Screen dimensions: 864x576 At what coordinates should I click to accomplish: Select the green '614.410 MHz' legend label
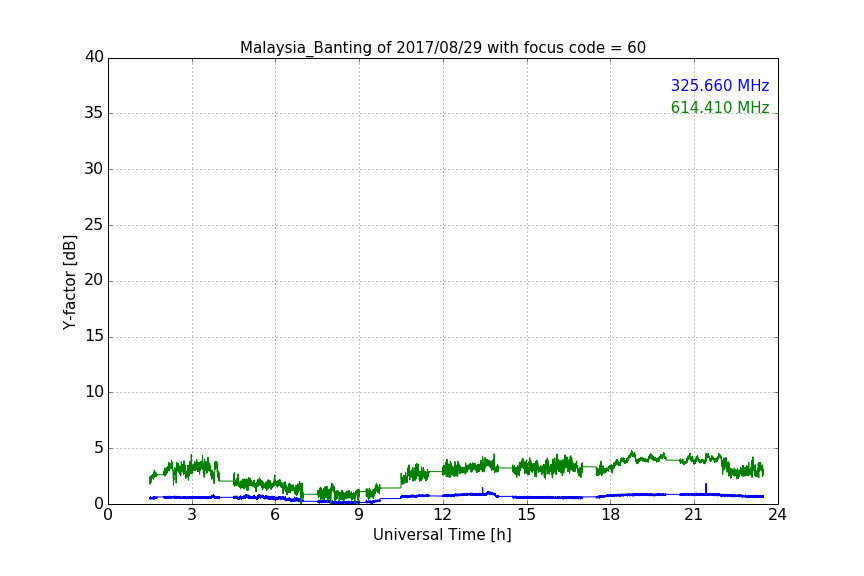720,107
